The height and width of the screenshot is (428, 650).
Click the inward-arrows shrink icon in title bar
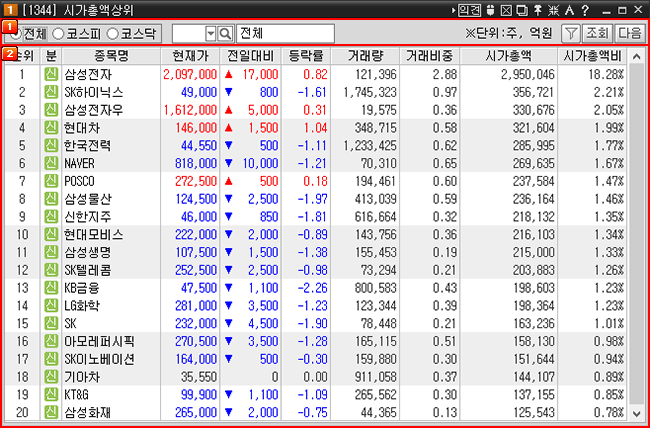[553, 10]
